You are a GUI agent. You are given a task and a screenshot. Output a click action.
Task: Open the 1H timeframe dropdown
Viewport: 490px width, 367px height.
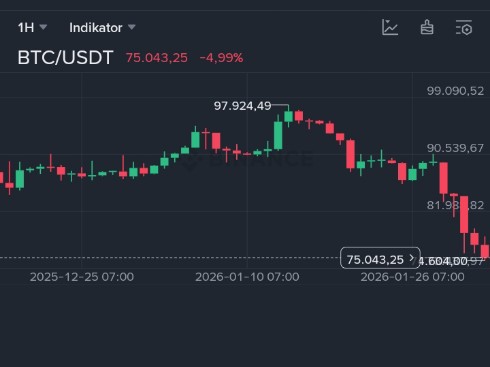click(32, 28)
